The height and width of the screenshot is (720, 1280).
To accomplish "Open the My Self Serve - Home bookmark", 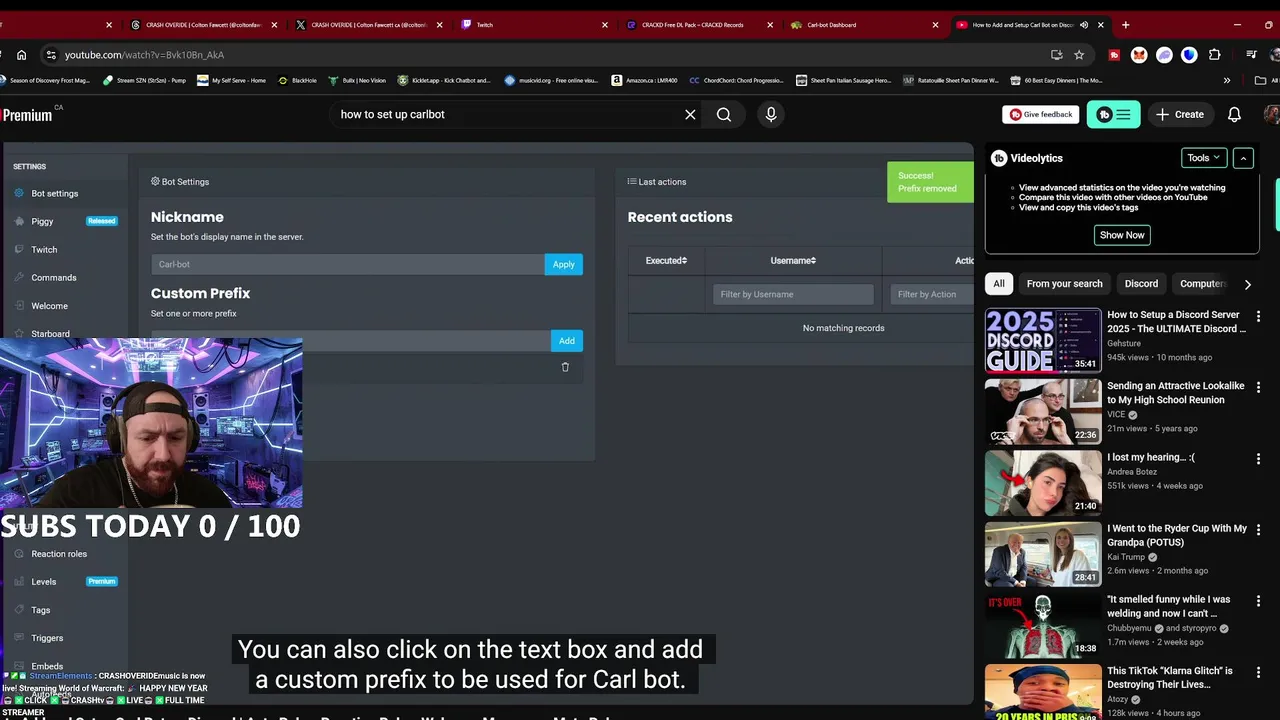I will point(231,80).
